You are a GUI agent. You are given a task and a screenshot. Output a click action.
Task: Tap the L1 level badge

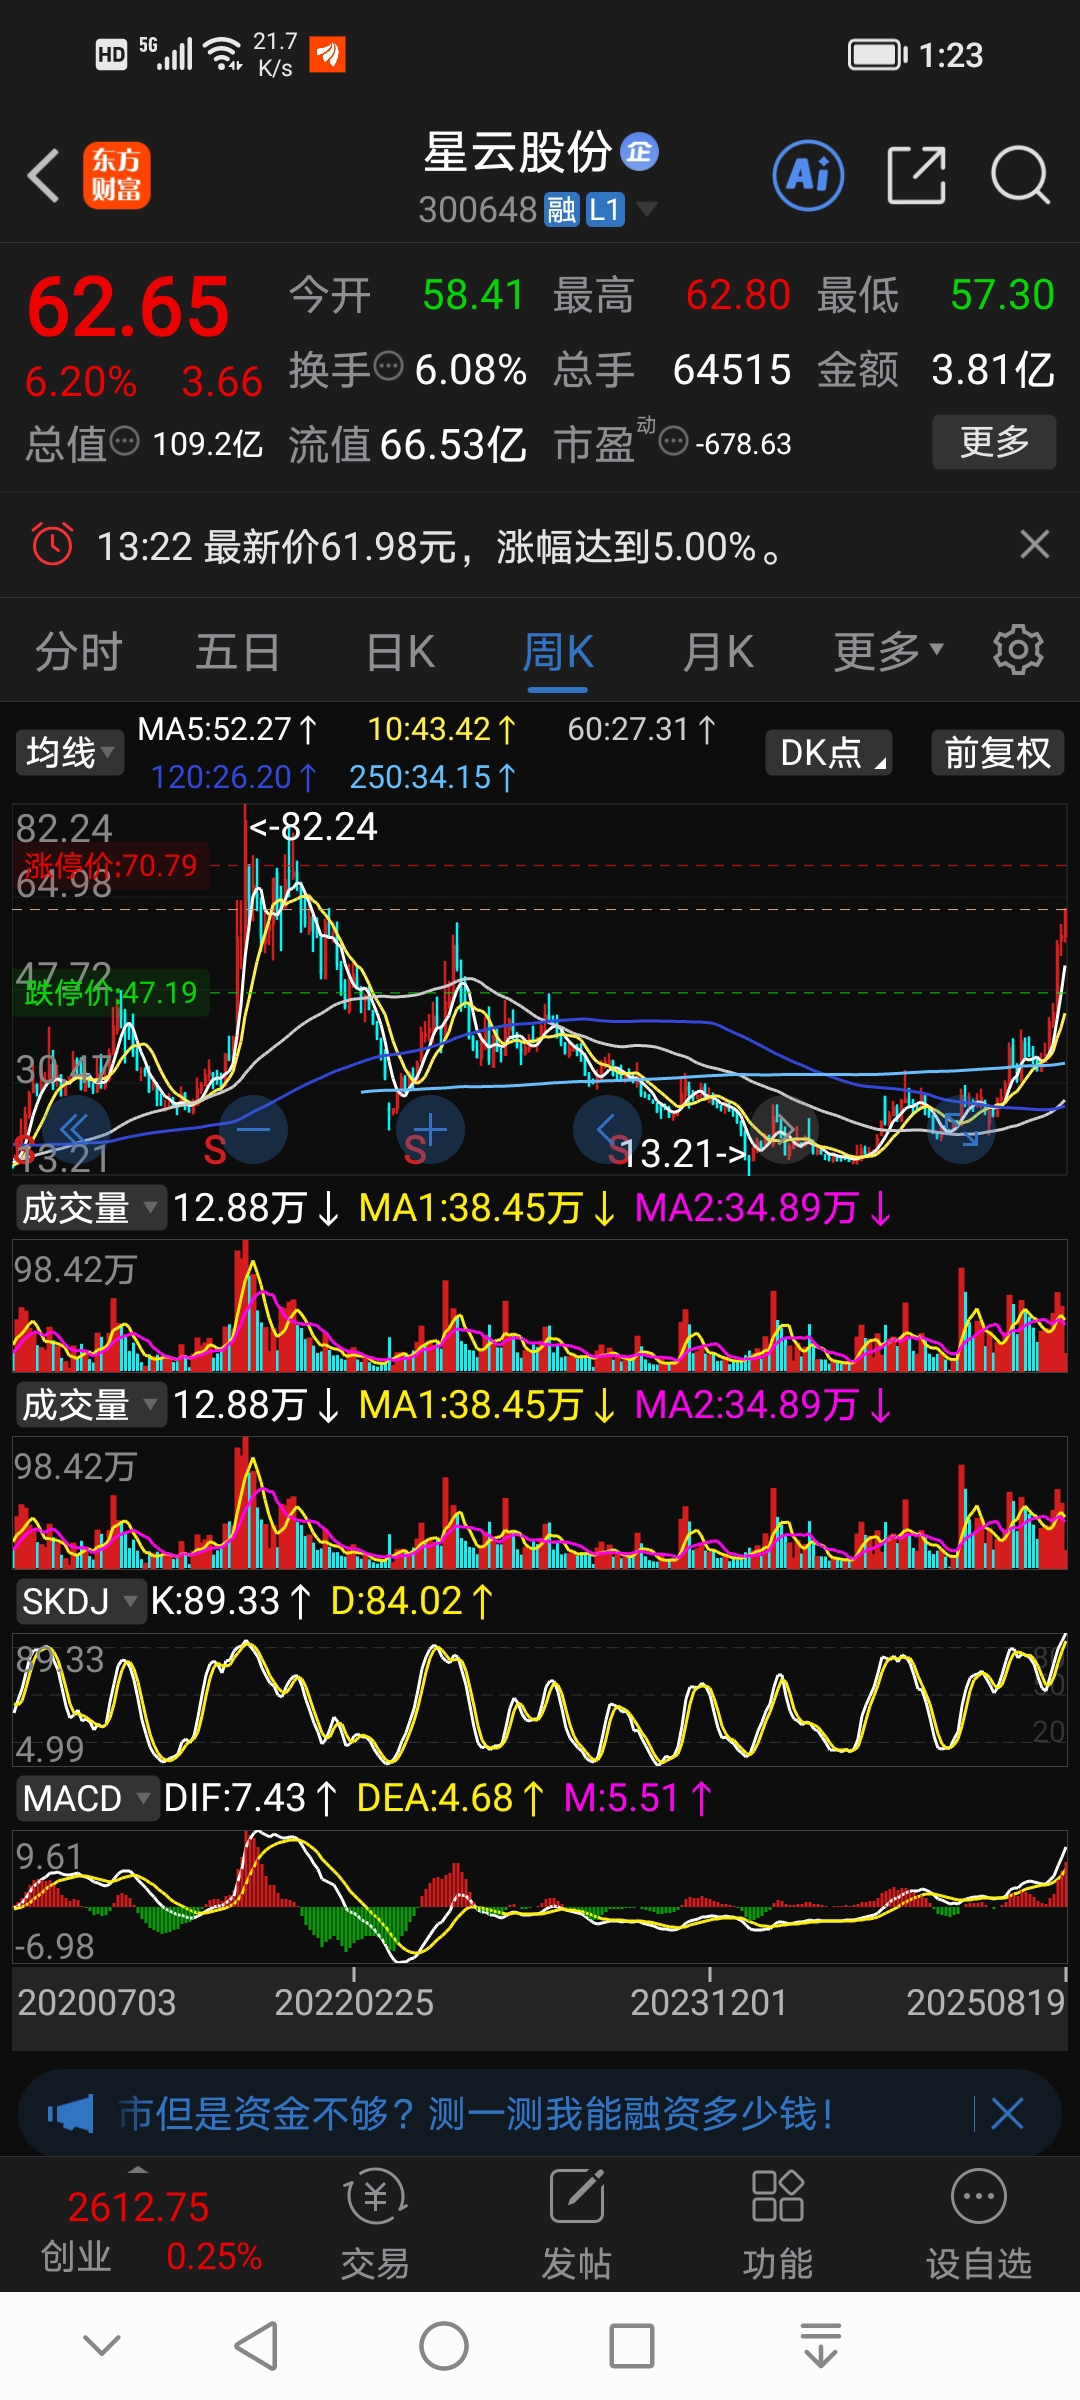[x=605, y=210]
